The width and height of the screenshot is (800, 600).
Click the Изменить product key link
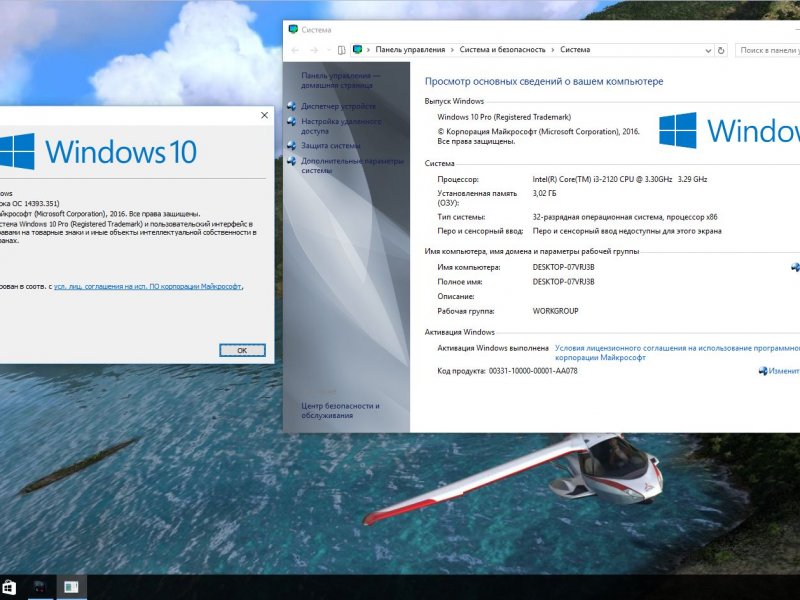784,371
